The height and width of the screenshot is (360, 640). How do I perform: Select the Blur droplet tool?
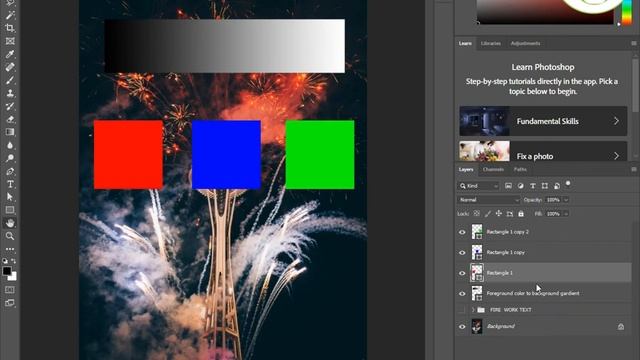[x=10, y=145]
